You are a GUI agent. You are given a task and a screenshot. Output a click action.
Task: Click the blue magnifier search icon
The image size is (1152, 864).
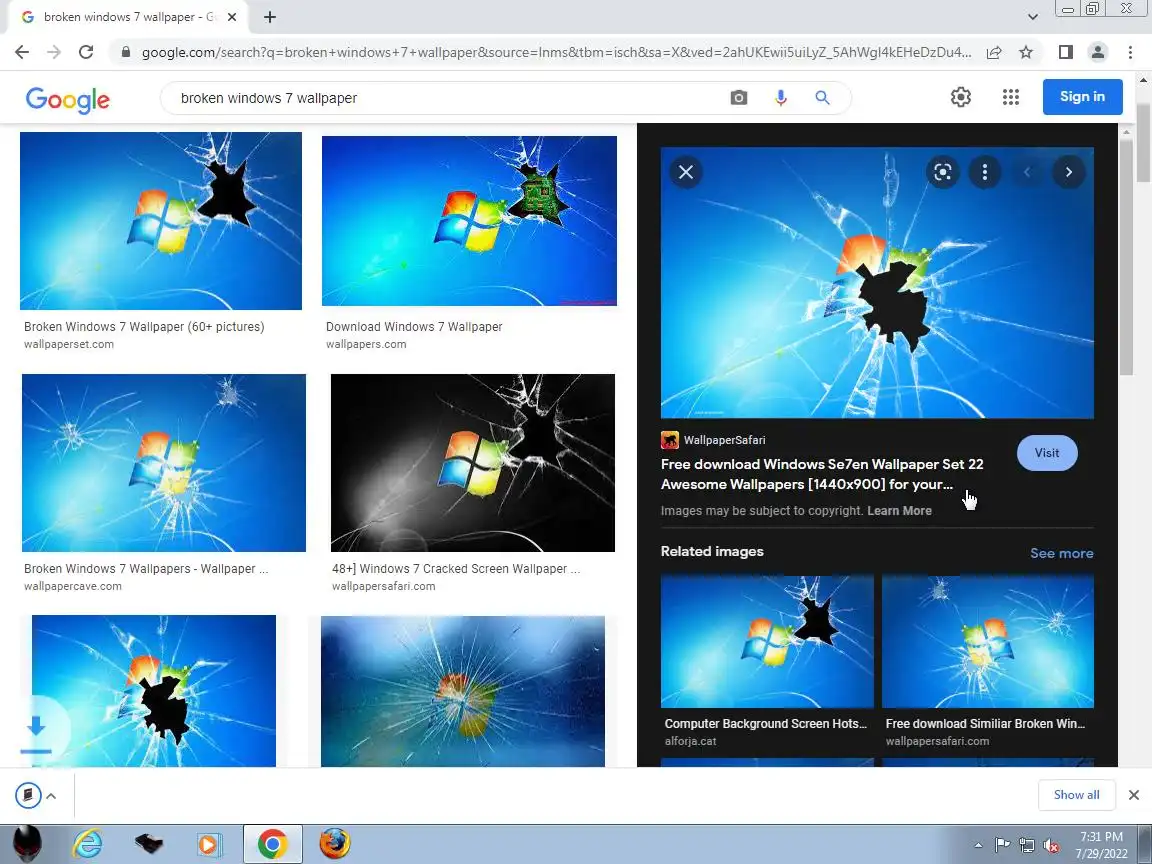[822, 98]
